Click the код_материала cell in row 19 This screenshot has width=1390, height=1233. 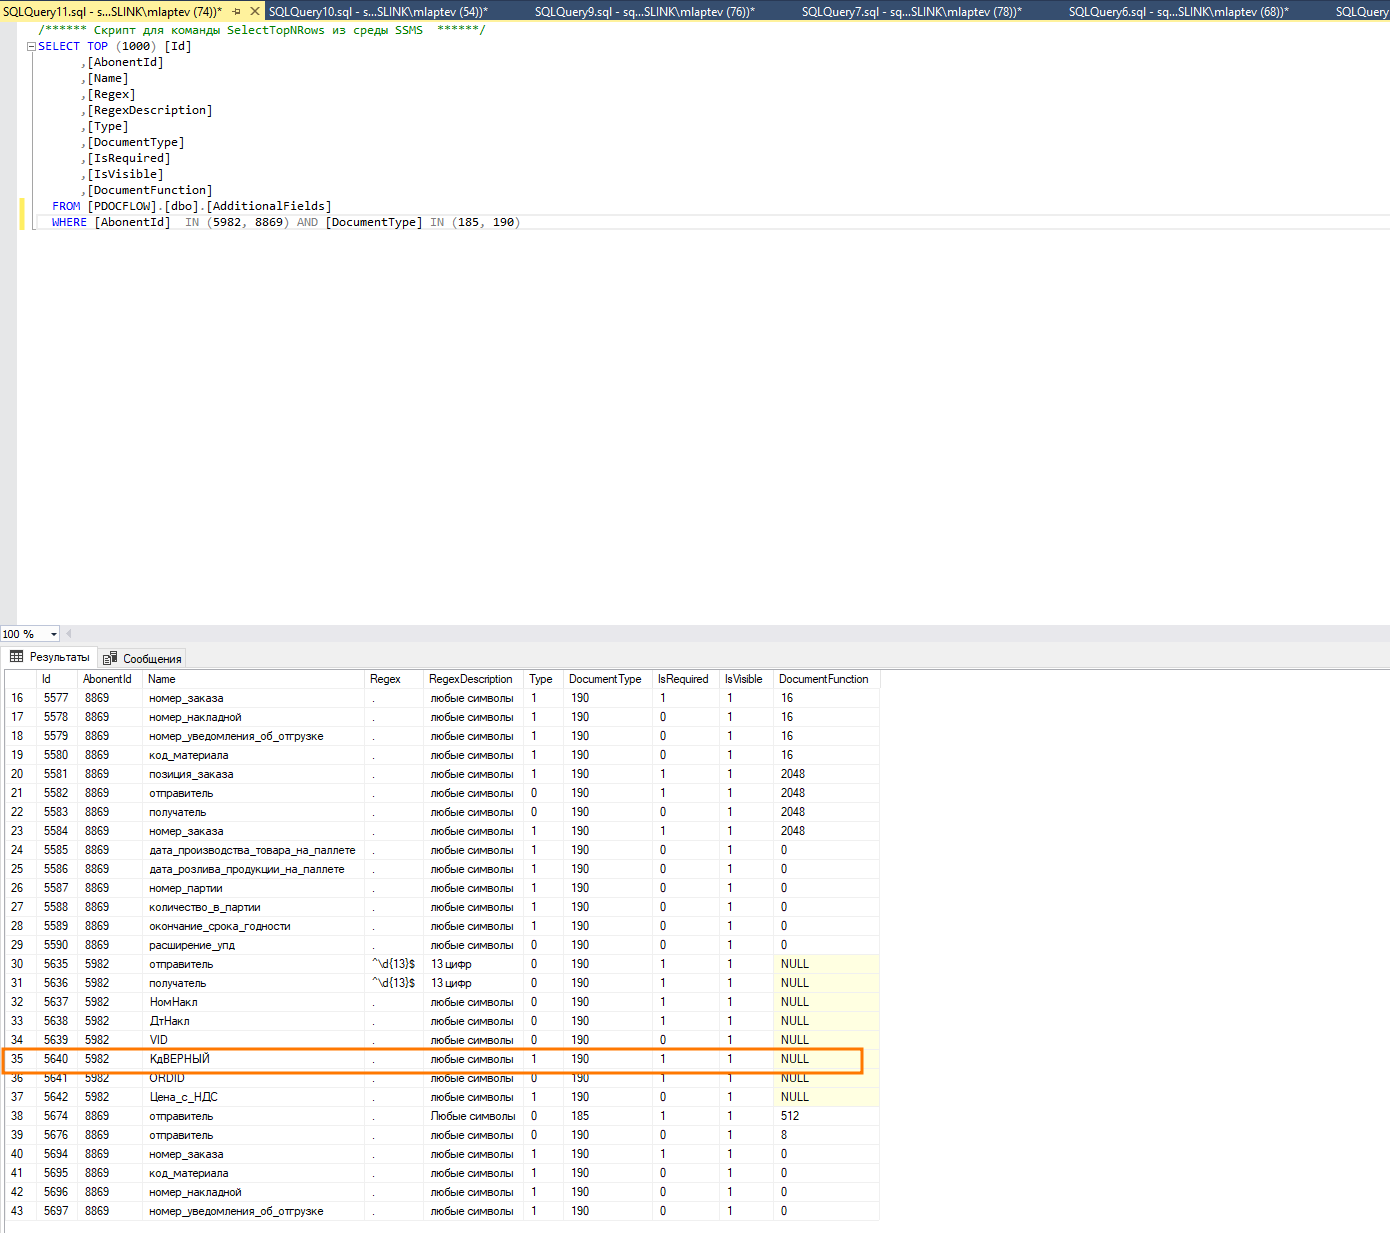(255, 755)
